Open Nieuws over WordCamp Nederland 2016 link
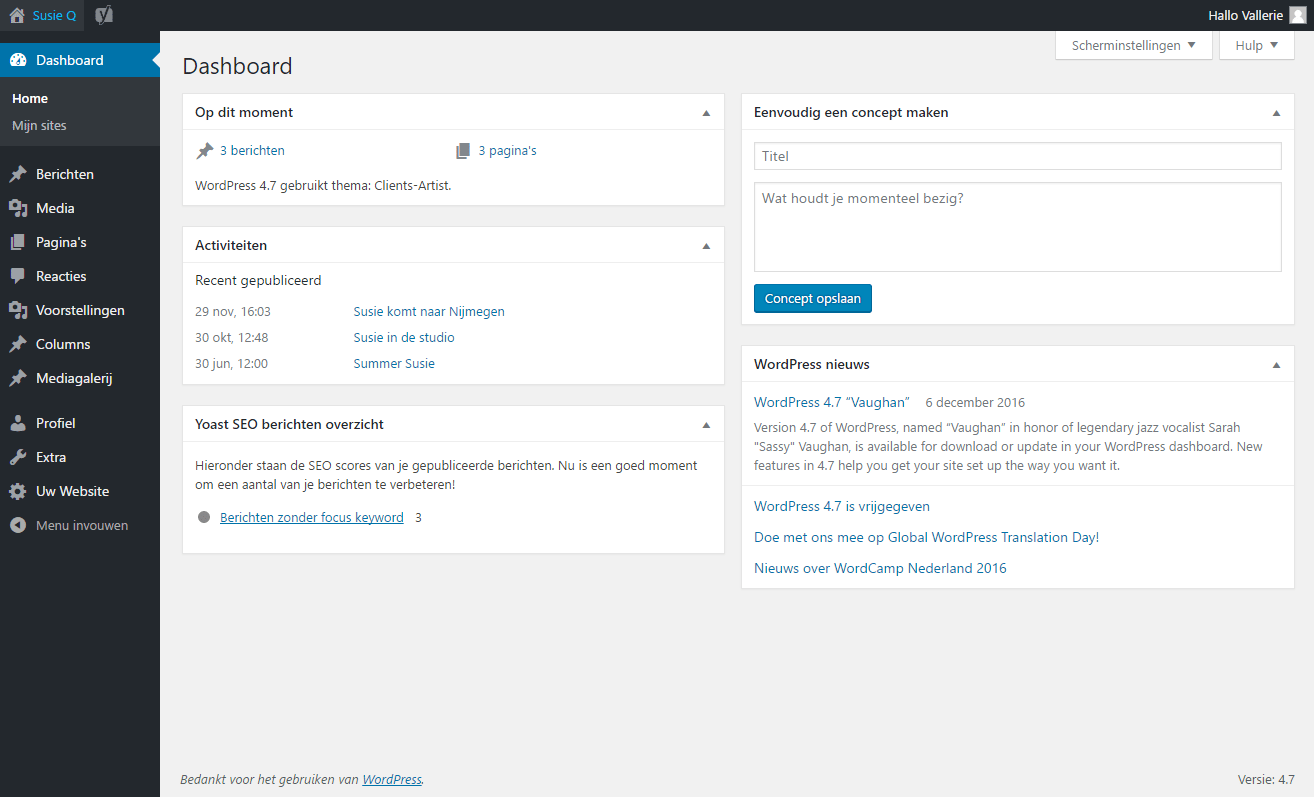Image resolution: width=1314 pixels, height=797 pixels. 880,569
